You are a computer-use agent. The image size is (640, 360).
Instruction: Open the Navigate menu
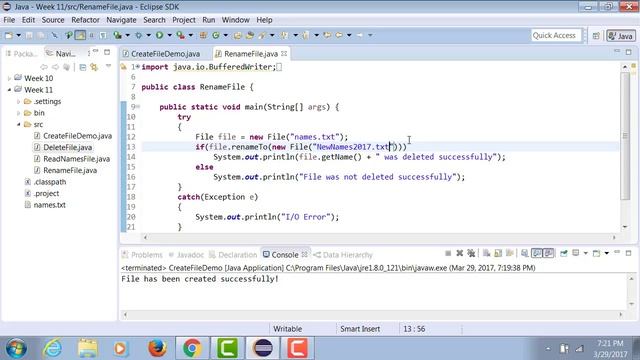121,20
